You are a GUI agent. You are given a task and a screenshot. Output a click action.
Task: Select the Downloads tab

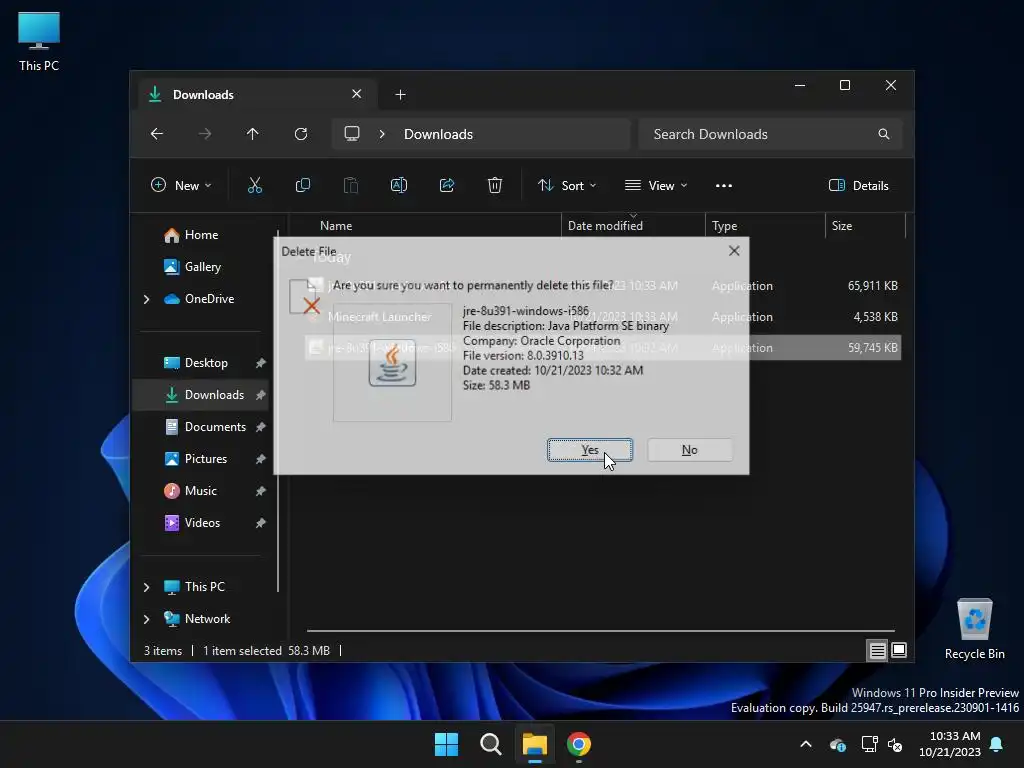(x=258, y=95)
